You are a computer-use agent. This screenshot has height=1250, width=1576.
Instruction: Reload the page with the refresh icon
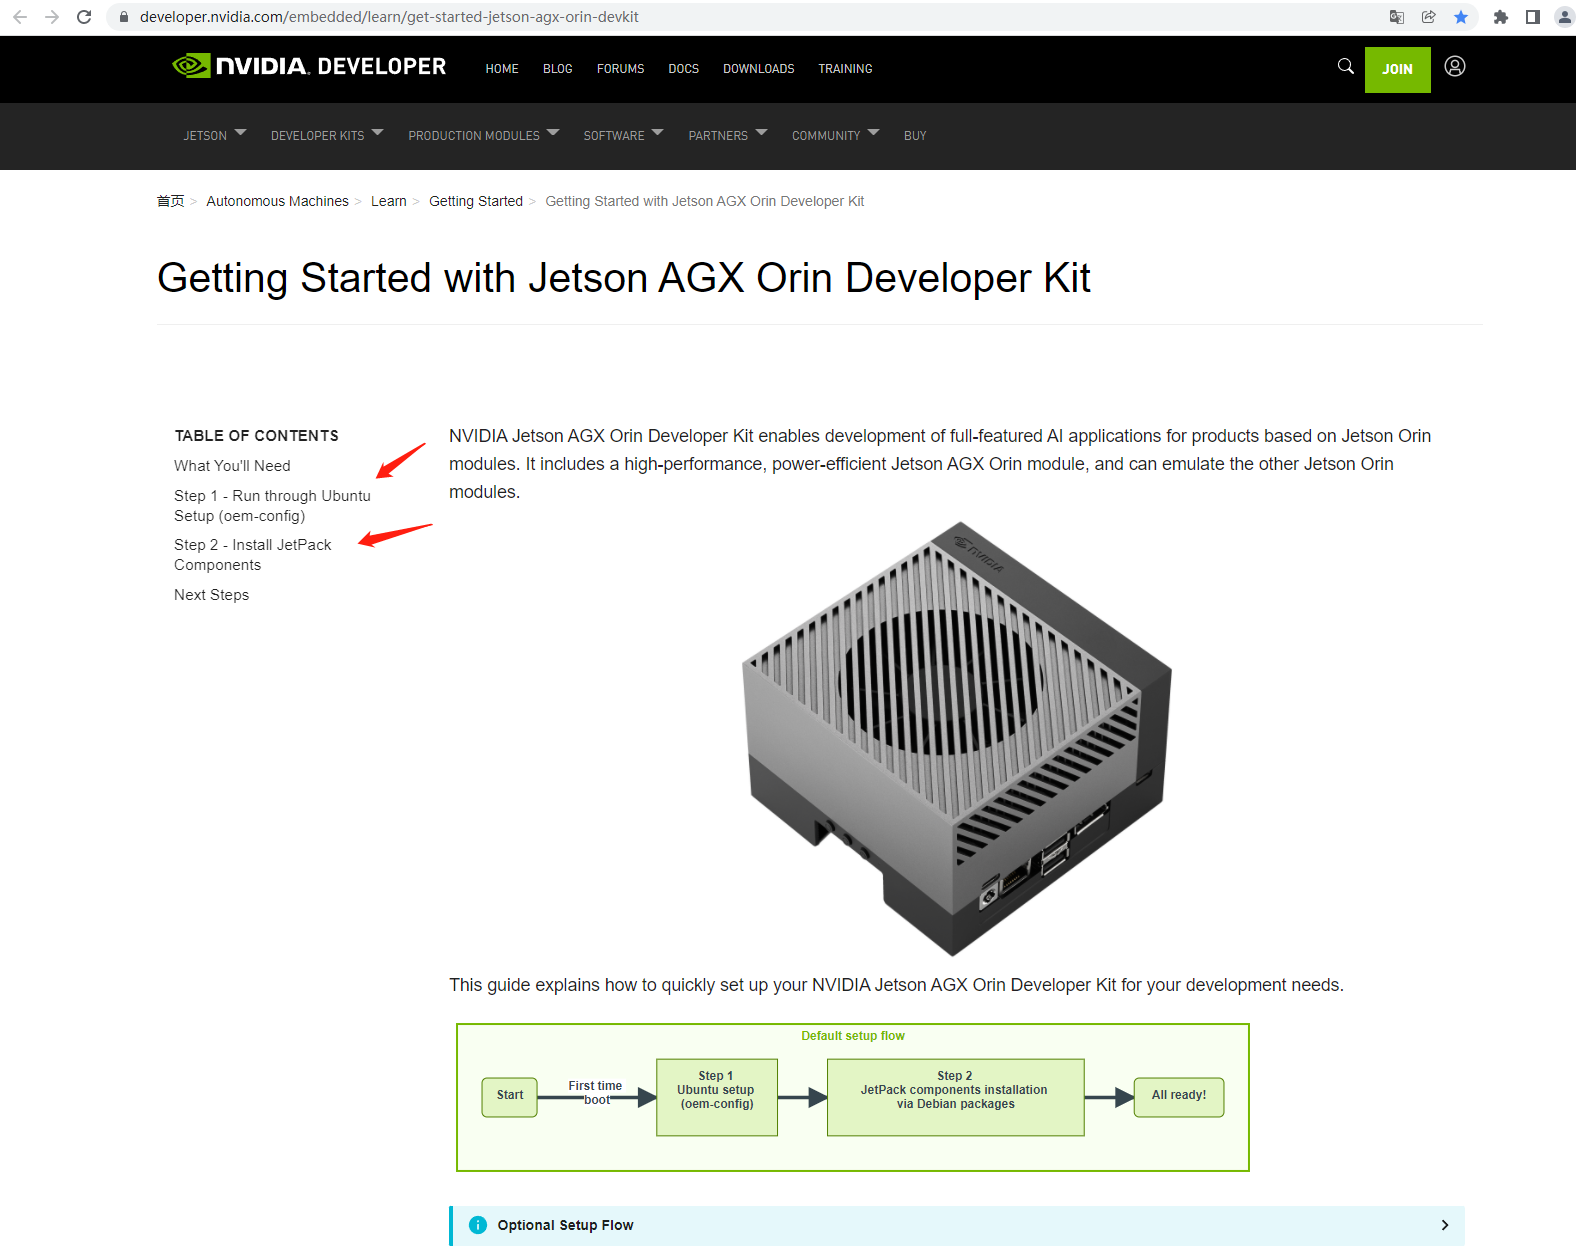coord(84,17)
